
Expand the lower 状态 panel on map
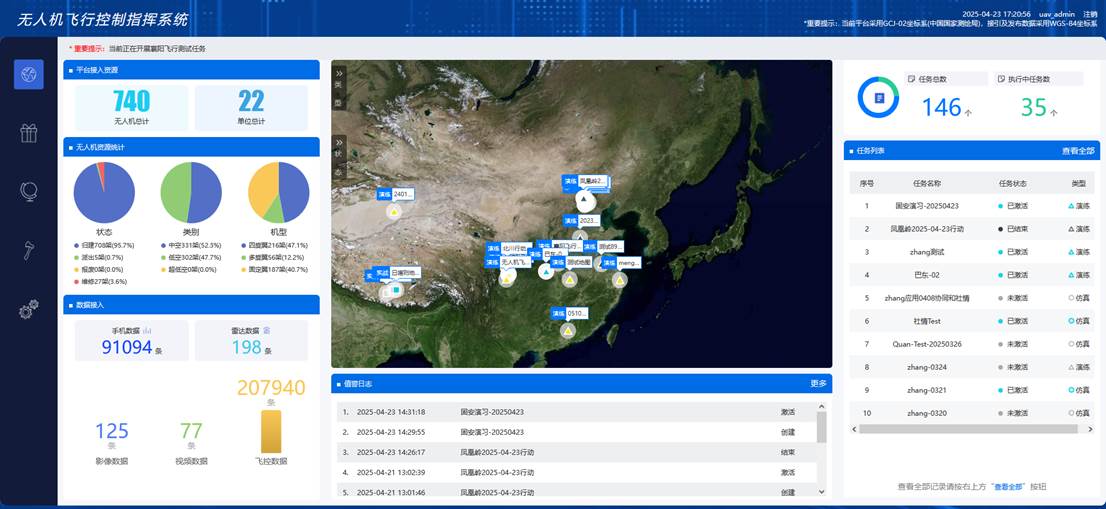tap(339, 142)
